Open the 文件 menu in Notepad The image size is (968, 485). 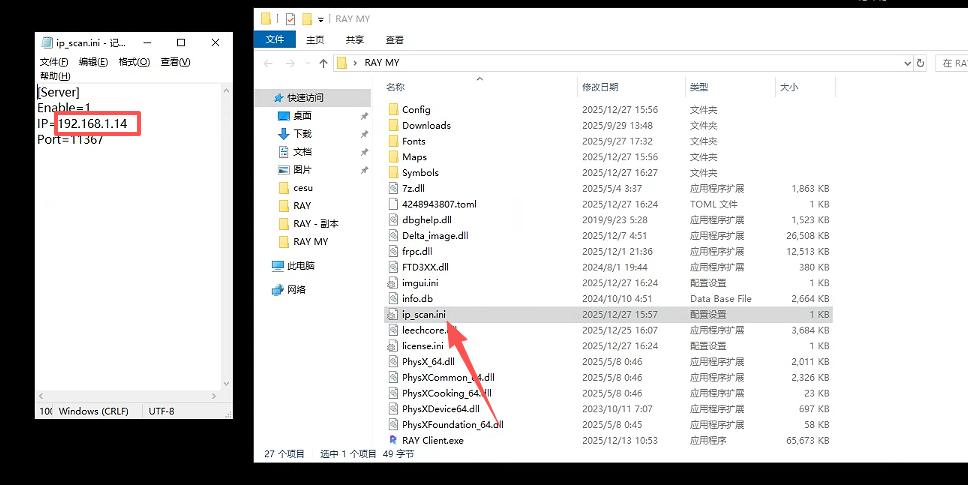click(x=54, y=62)
